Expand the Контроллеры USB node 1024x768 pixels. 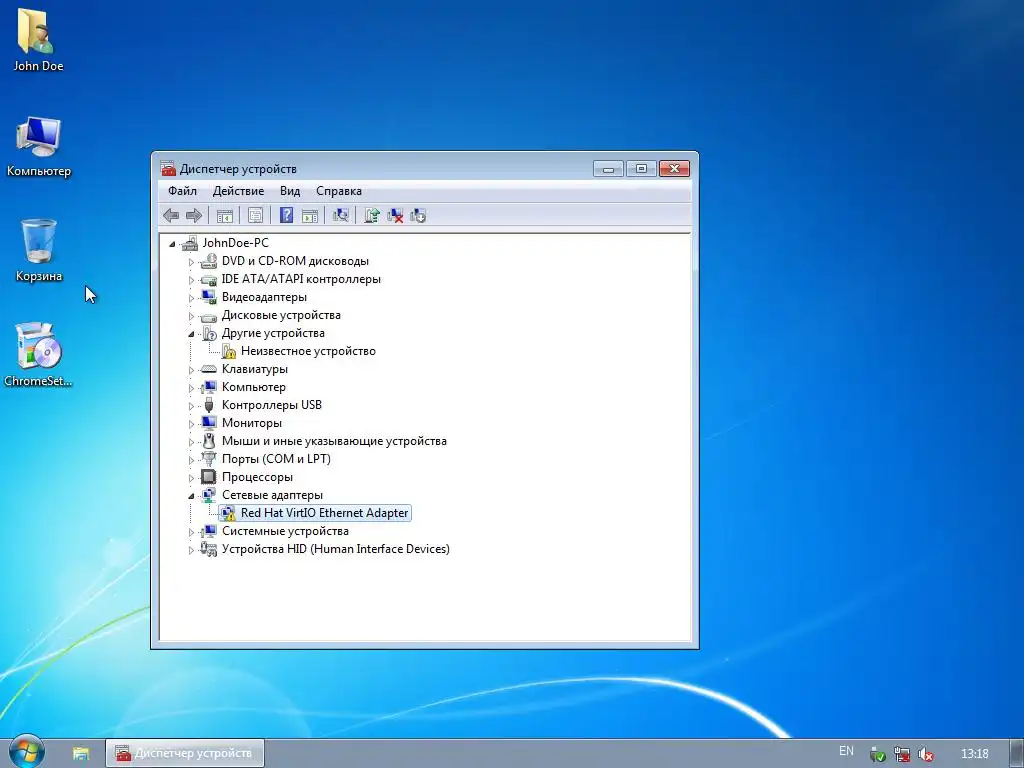click(x=191, y=406)
